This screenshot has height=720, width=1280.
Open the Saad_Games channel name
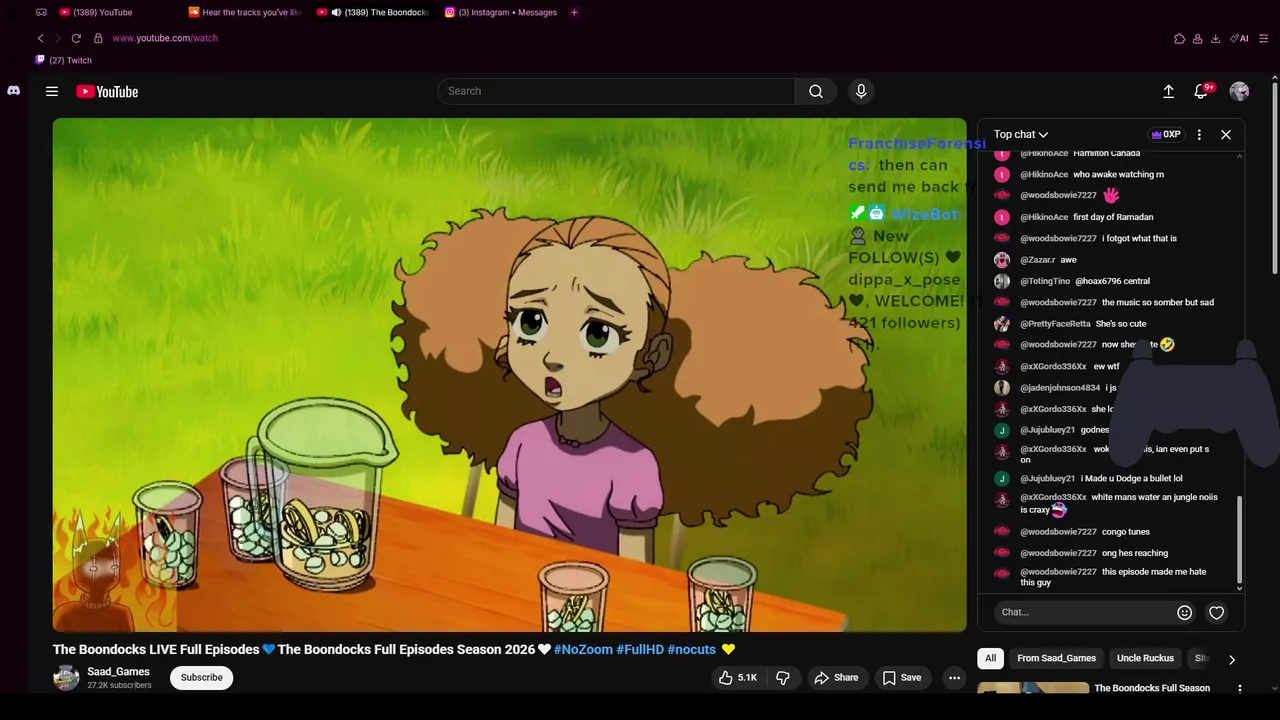coord(118,672)
